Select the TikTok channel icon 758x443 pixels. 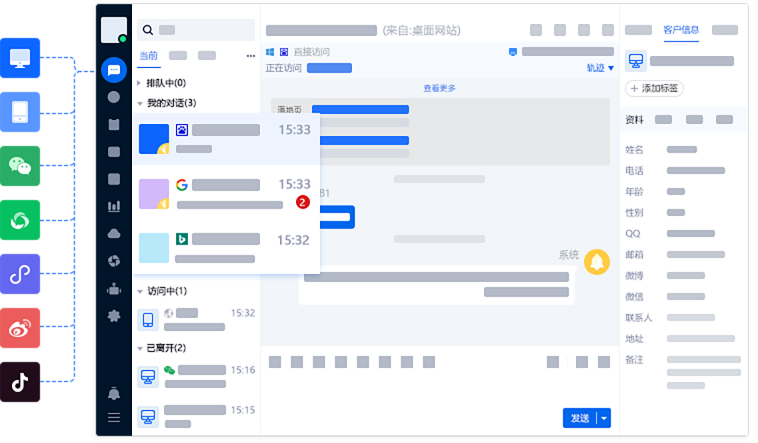[x=20, y=382]
